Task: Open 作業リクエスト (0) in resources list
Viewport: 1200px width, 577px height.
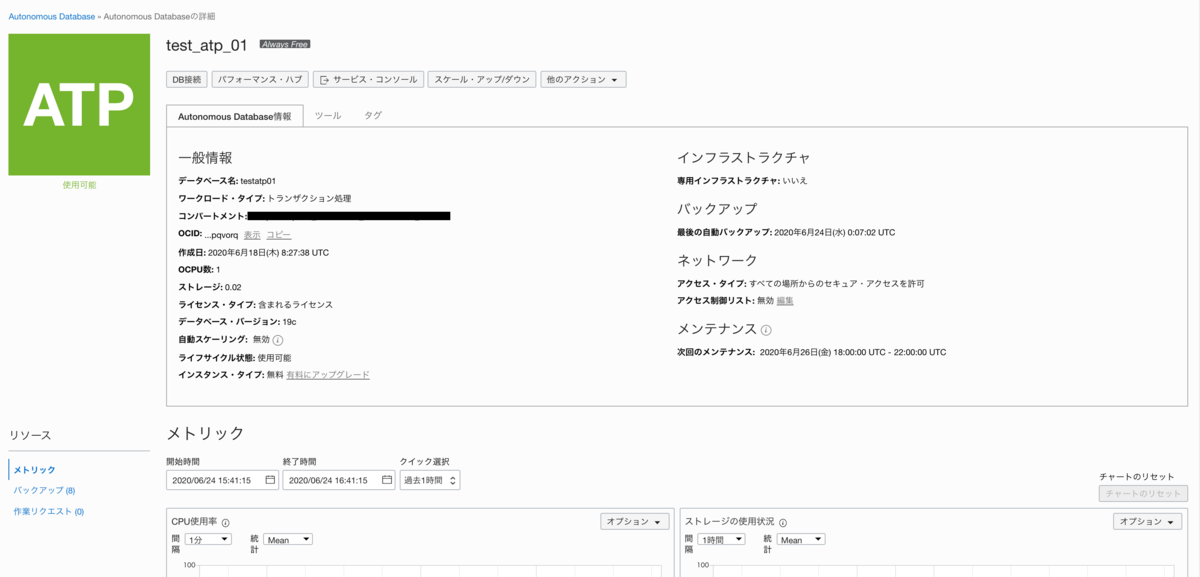Action: pos(49,512)
